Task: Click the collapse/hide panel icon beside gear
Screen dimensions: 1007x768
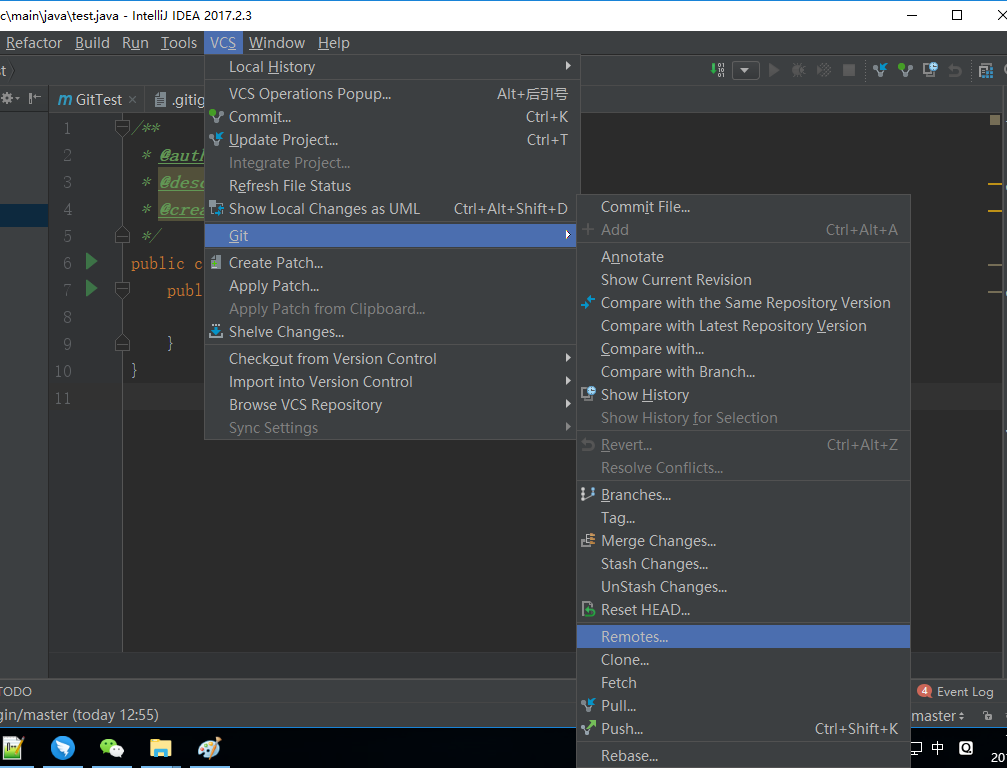Action: click(35, 98)
